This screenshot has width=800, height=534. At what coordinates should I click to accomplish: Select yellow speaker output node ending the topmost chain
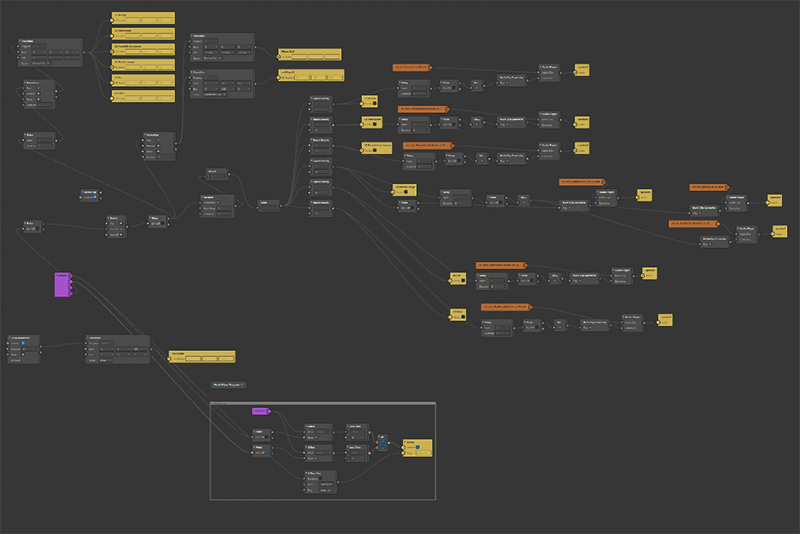pyautogui.click(x=582, y=70)
